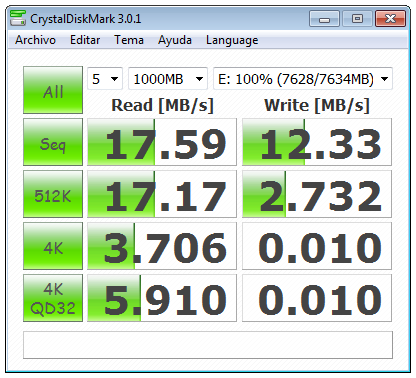
Task: Start the 4K random test
Action: pos(53,246)
